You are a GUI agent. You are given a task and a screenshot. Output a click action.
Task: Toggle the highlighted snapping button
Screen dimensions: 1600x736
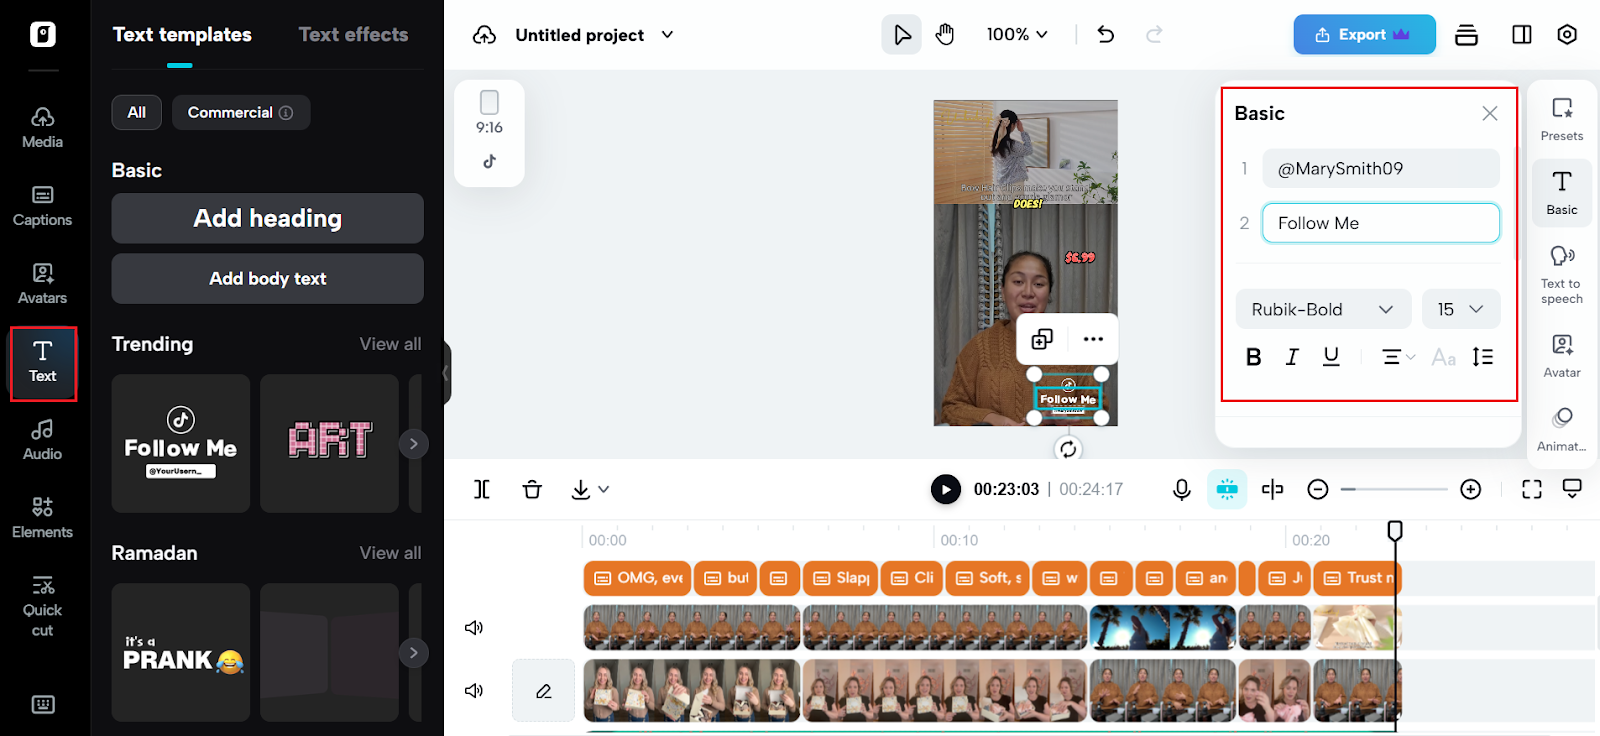pyautogui.click(x=1227, y=489)
